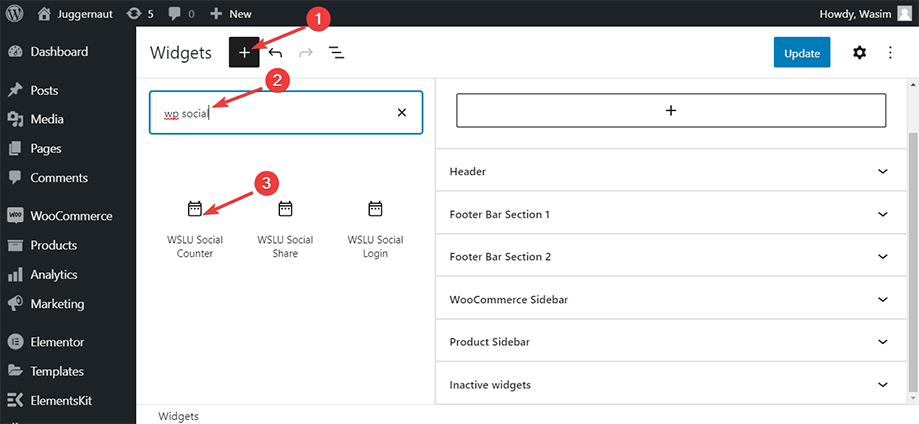The image size is (919, 424).
Task: Open the settings gear icon
Action: [859, 53]
